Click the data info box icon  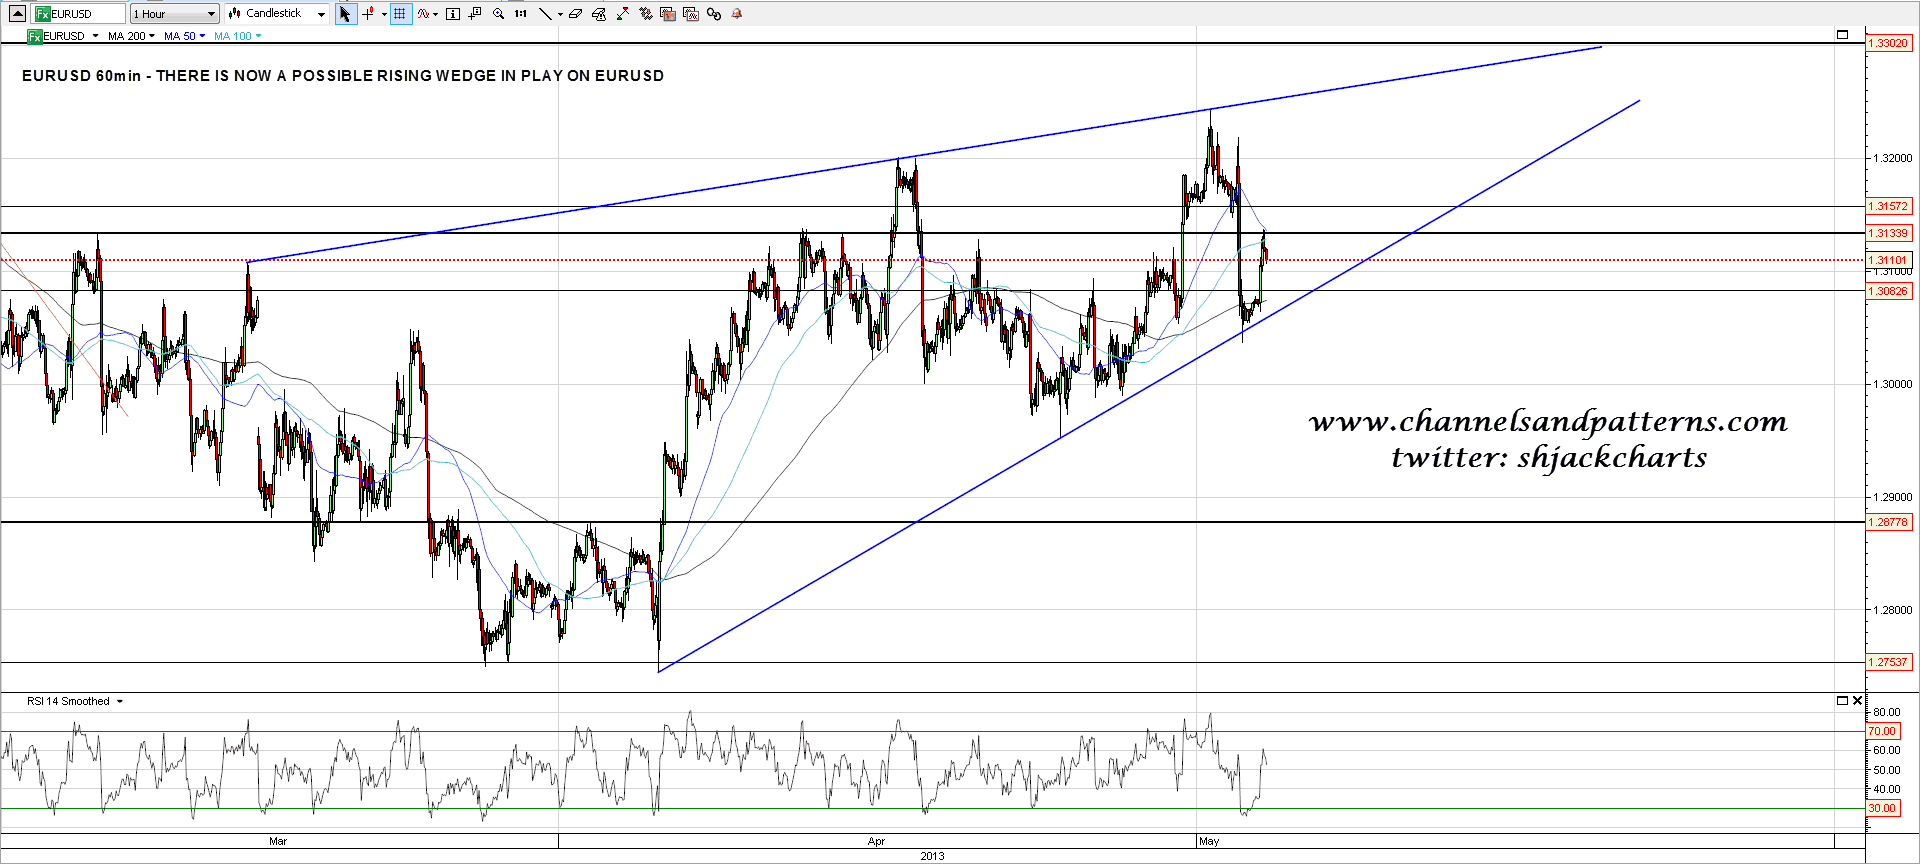453,14
